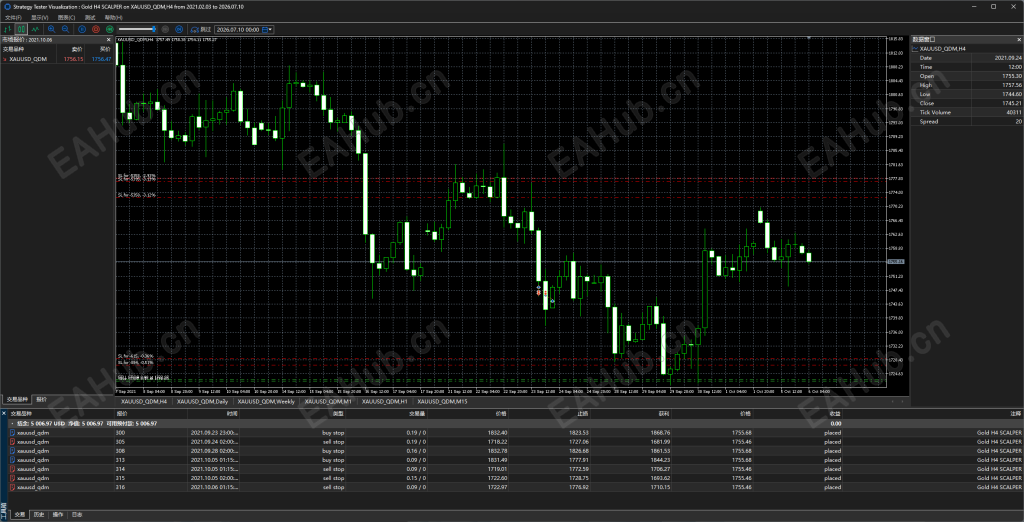The width and height of the screenshot is (1024, 522).
Task: Zoom in on the chart
Action: [x=52, y=29]
